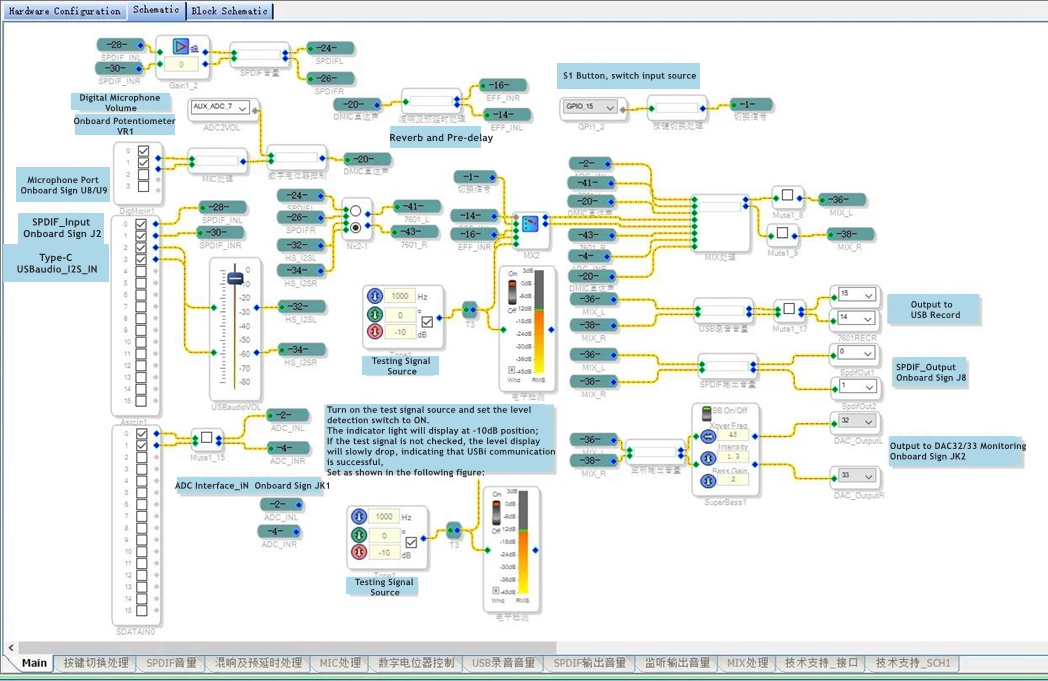
Task: Open the AUX_ADC_7 dropdown
Action: pyautogui.click(x=241, y=106)
